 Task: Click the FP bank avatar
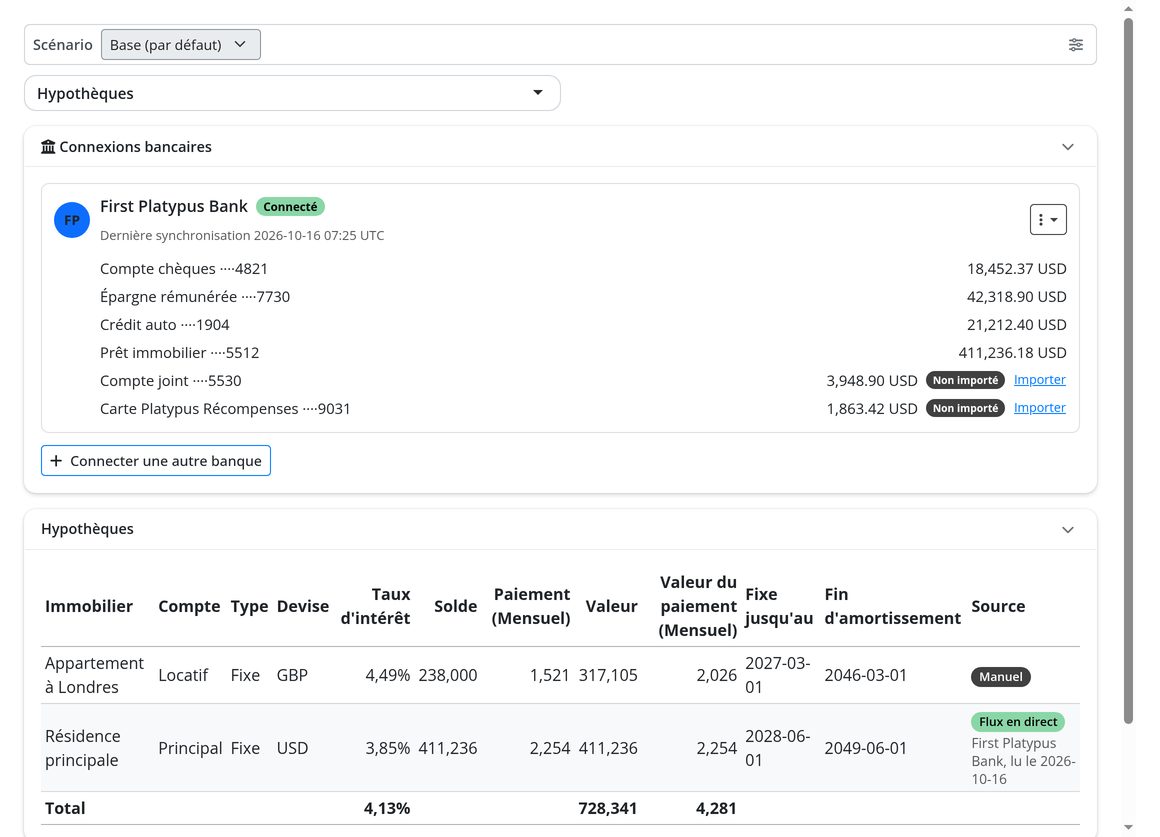click(72, 220)
